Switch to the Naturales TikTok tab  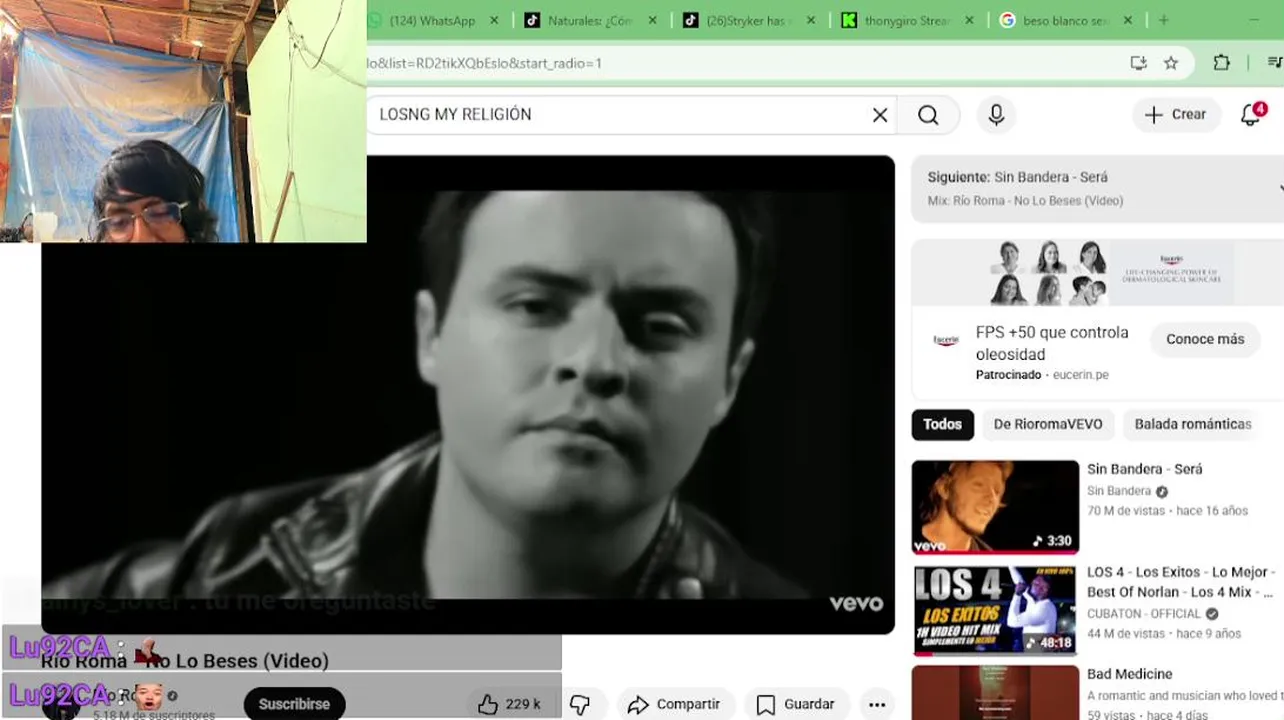pyautogui.click(x=590, y=20)
